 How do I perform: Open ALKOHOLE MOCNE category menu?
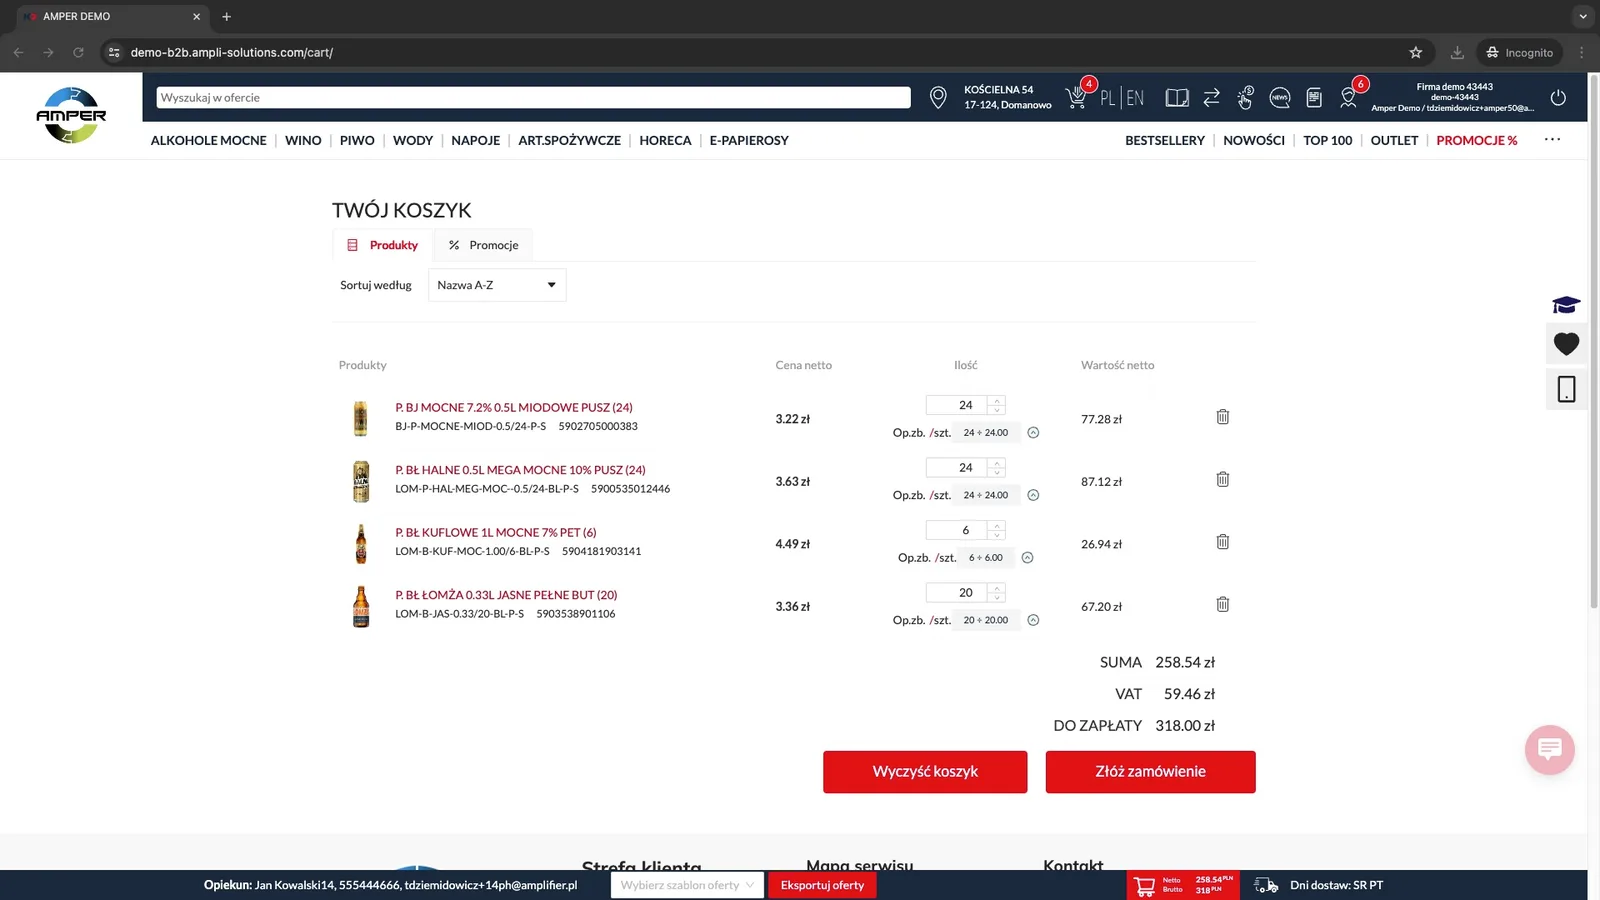pos(208,140)
